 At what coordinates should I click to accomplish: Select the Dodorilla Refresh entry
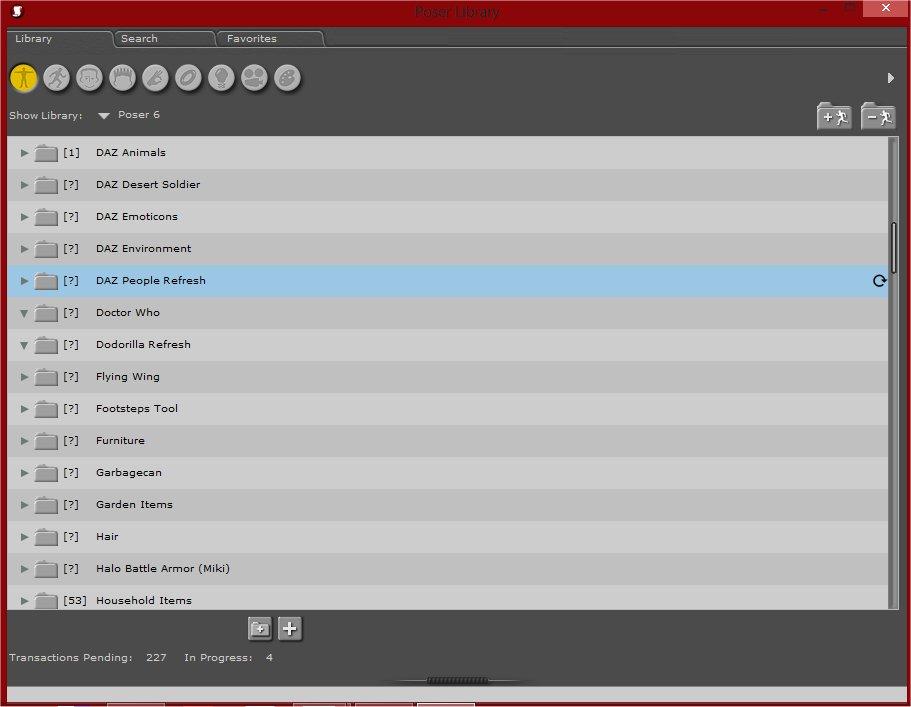click(447, 344)
